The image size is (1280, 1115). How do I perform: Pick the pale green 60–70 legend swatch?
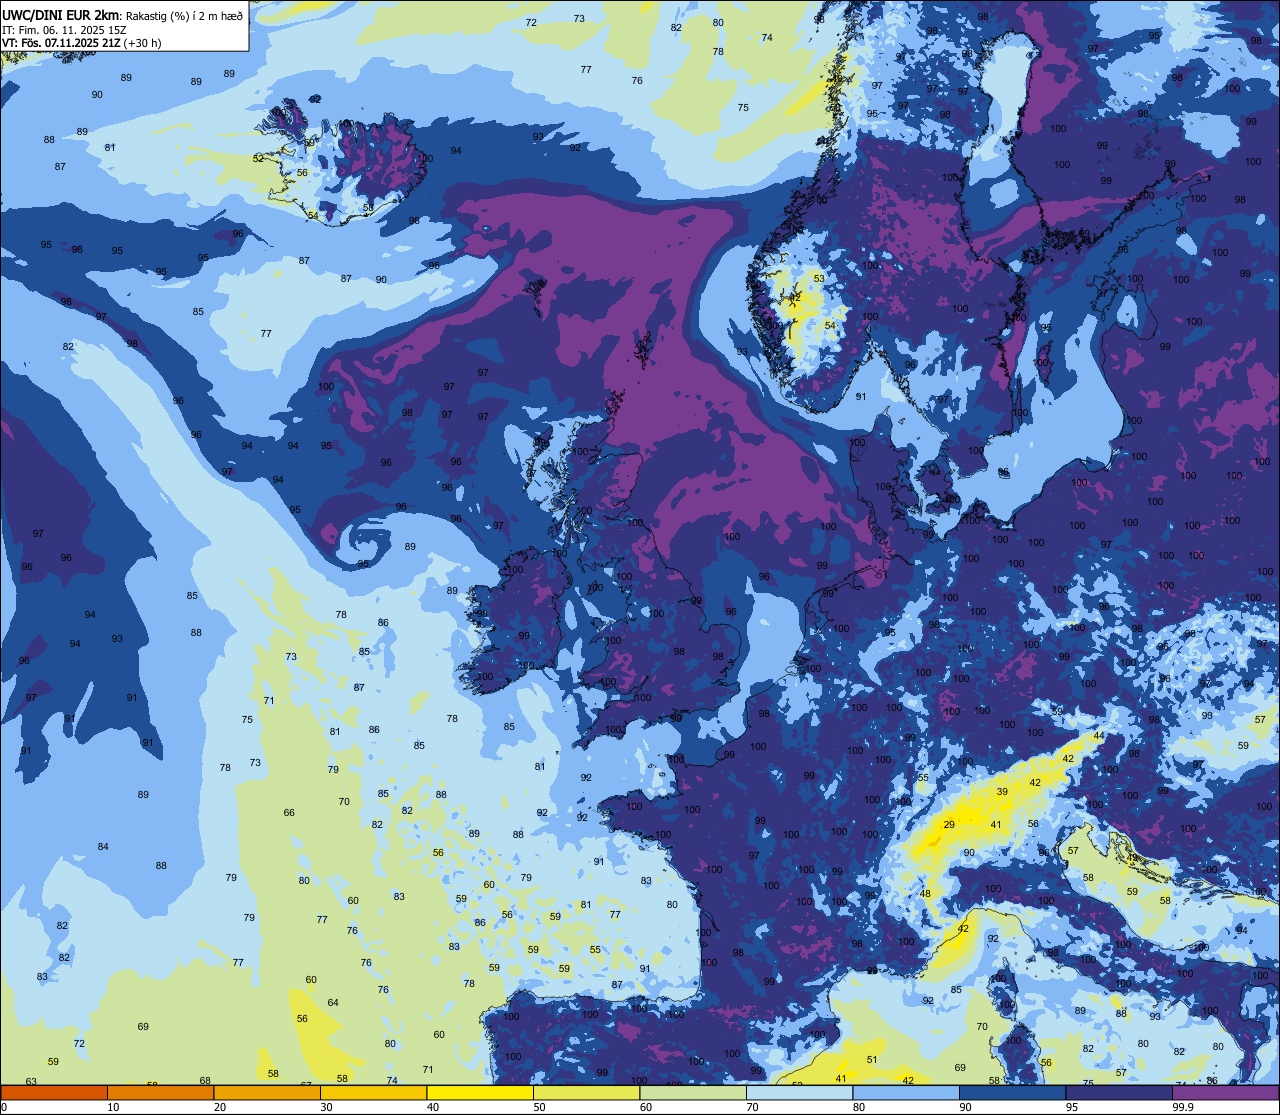click(693, 1092)
